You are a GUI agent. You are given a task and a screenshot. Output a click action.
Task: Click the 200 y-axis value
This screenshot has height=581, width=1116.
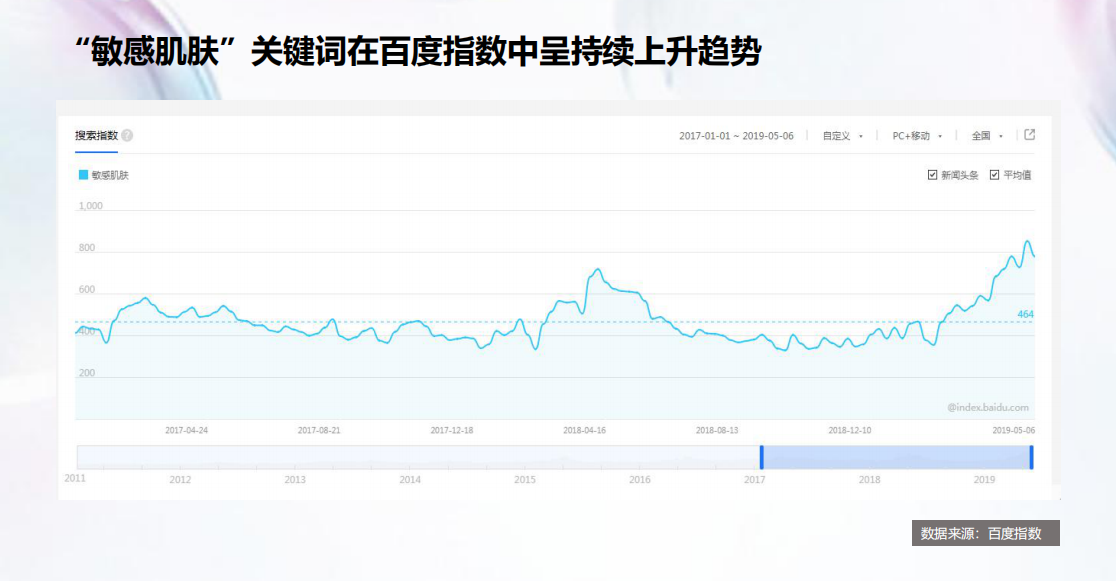[87, 373]
